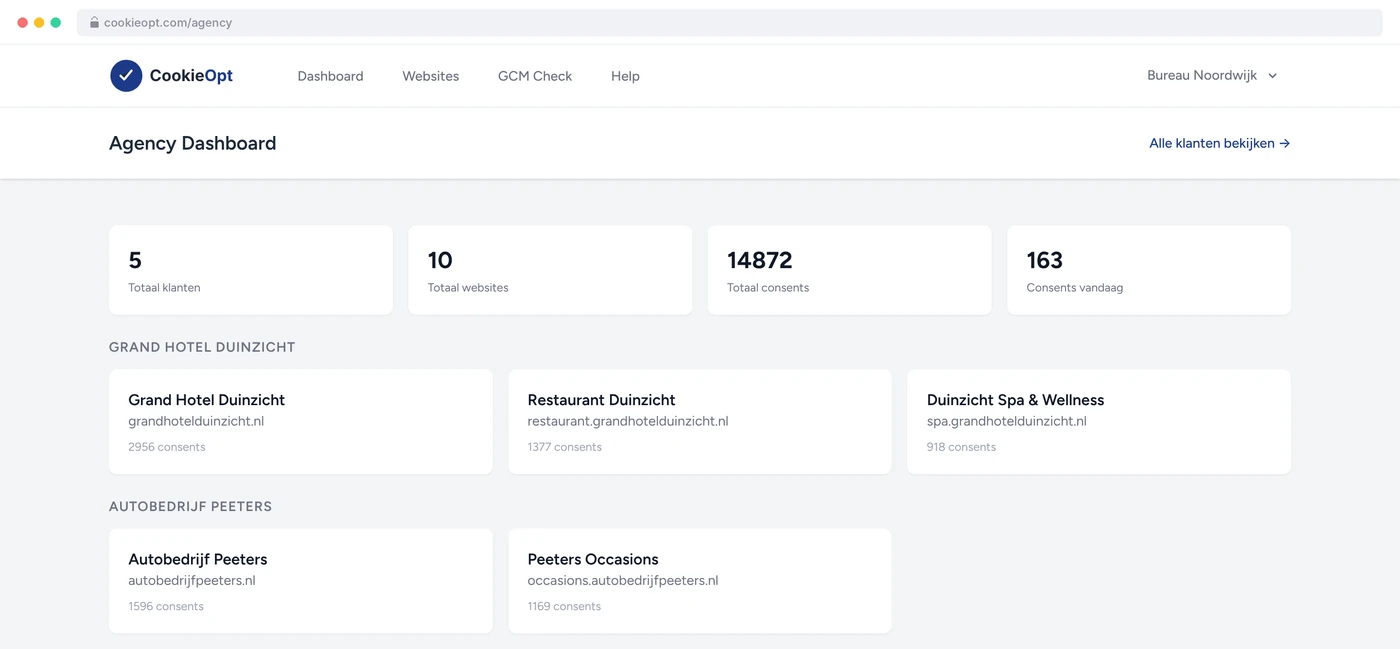Image resolution: width=1400 pixels, height=649 pixels.
Task: Open the Autobedrijf Peeters website card
Action: pos(301,581)
